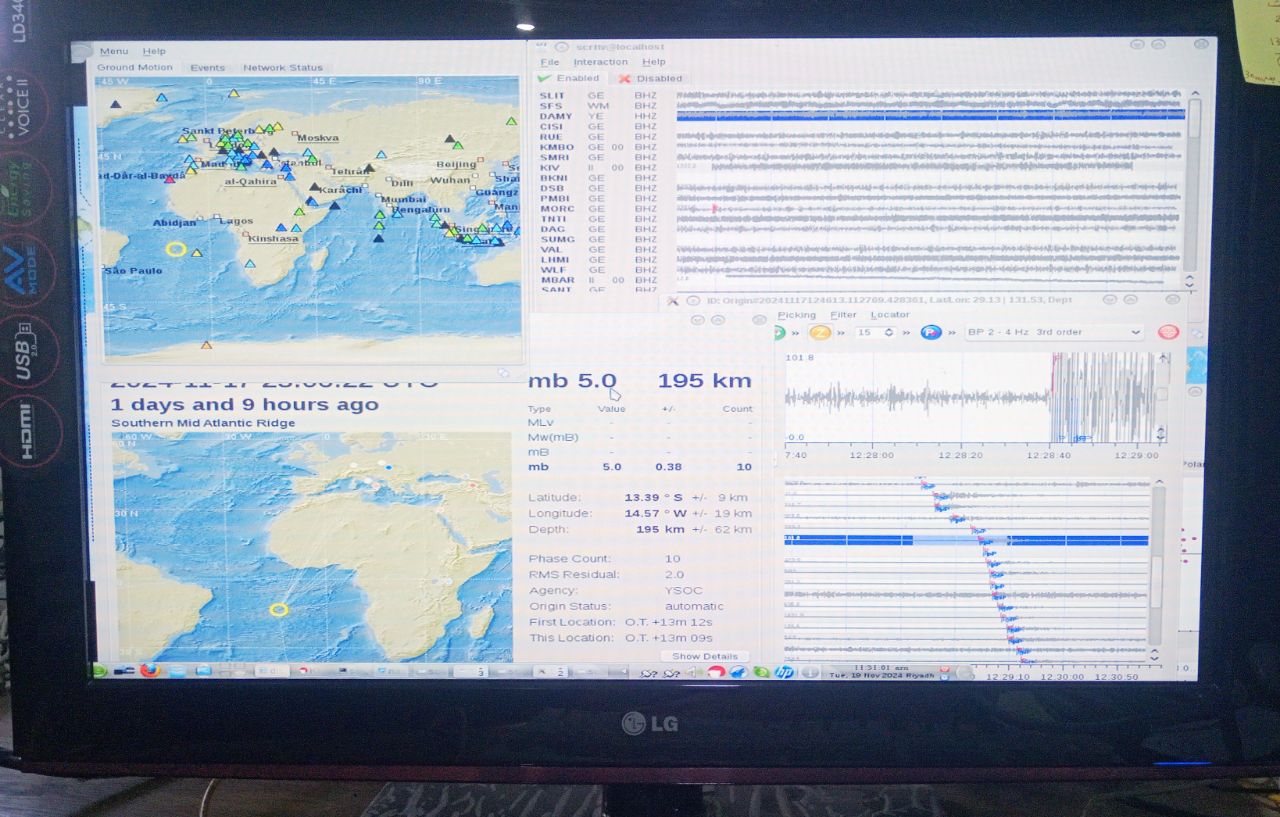Open the Network Status tab
The height and width of the screenshot is (817, 1280).
pyautogui.click(x=283, y=68)
